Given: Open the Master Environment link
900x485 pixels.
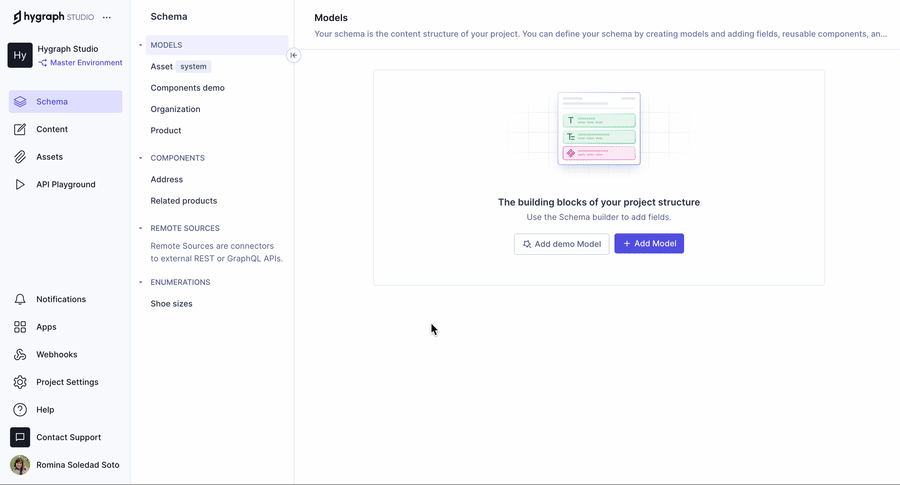Looking at the screenshot, I should click(x=80, y=63).
